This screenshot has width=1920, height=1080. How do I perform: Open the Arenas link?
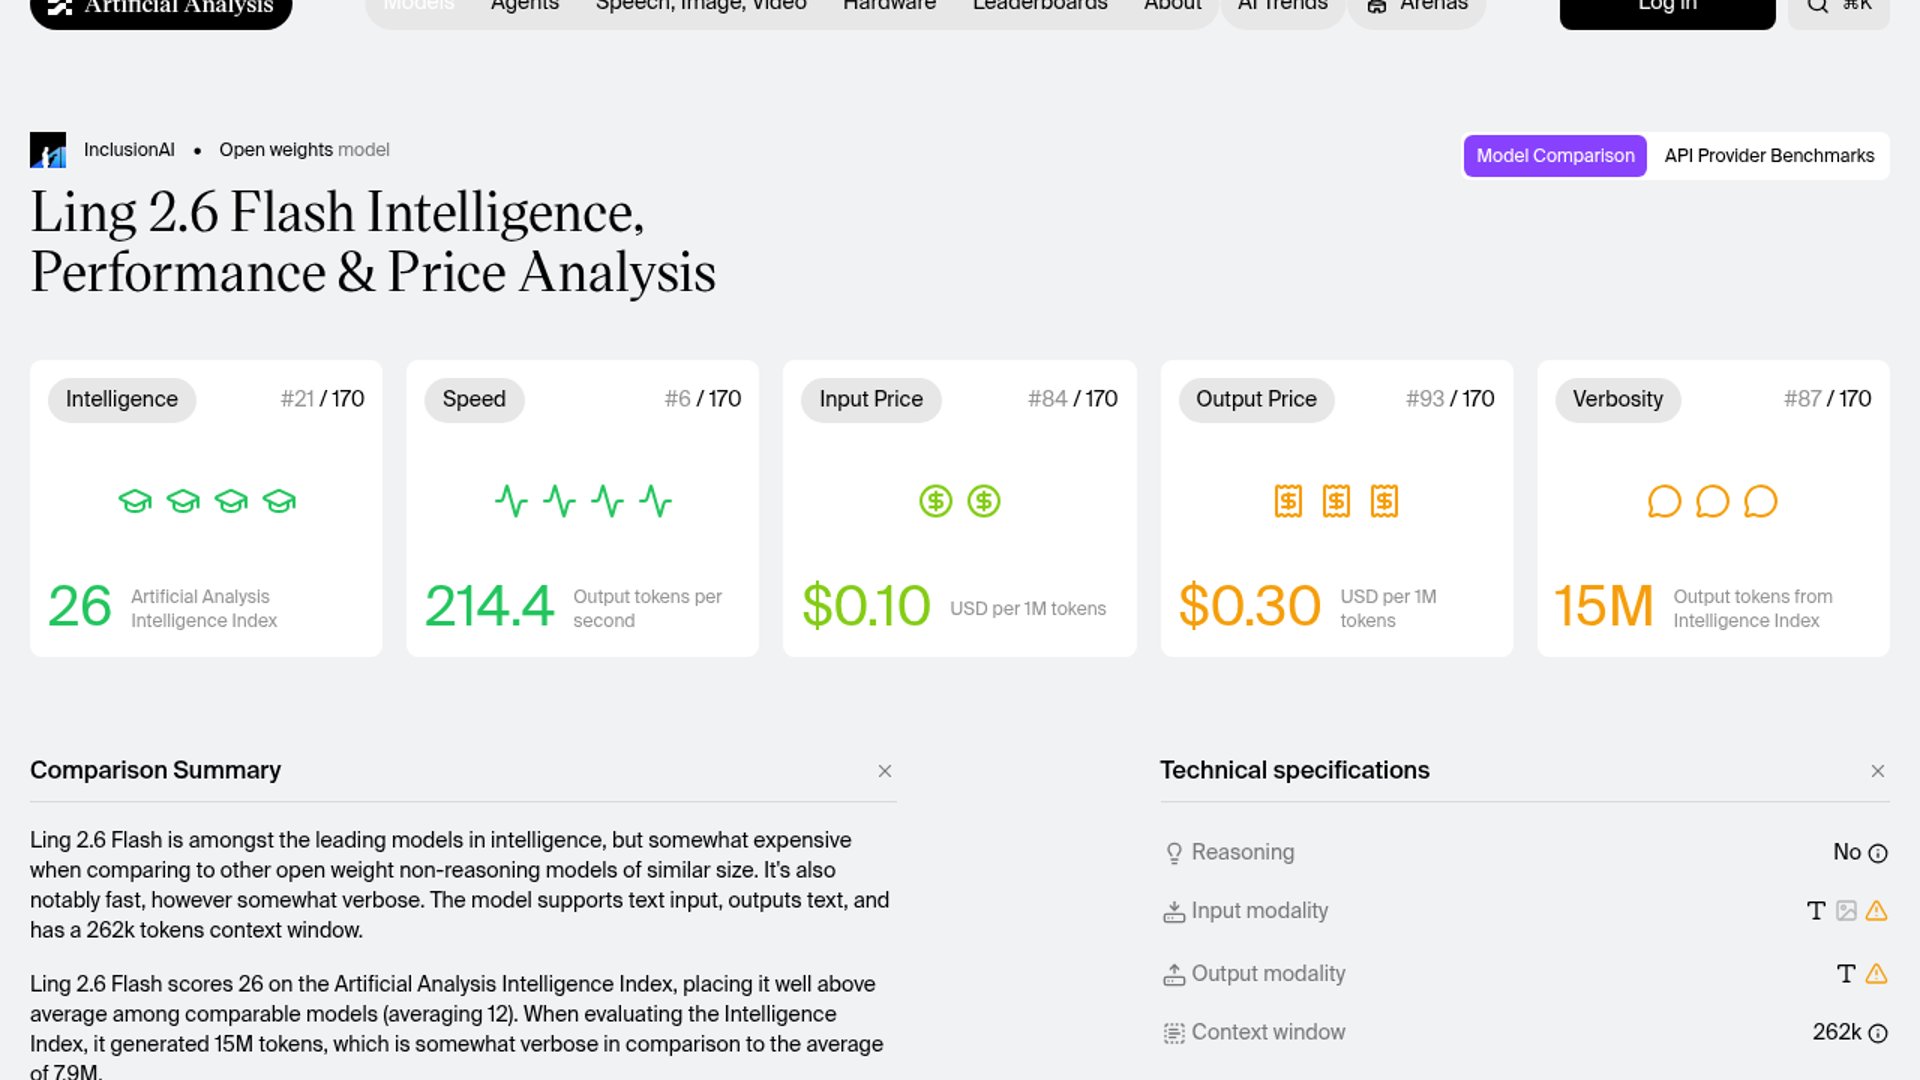(x=1417, y=8)
